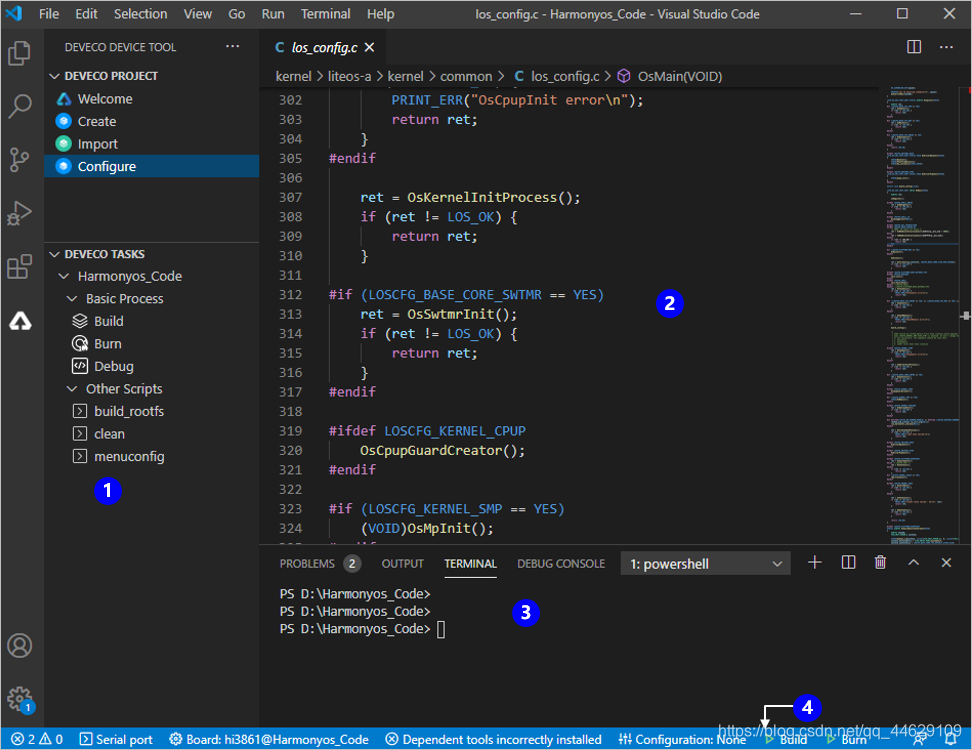Switch to the TERMINAL panel tab
The width and height of the screenshot is (972, 750).
coord(470,563)
